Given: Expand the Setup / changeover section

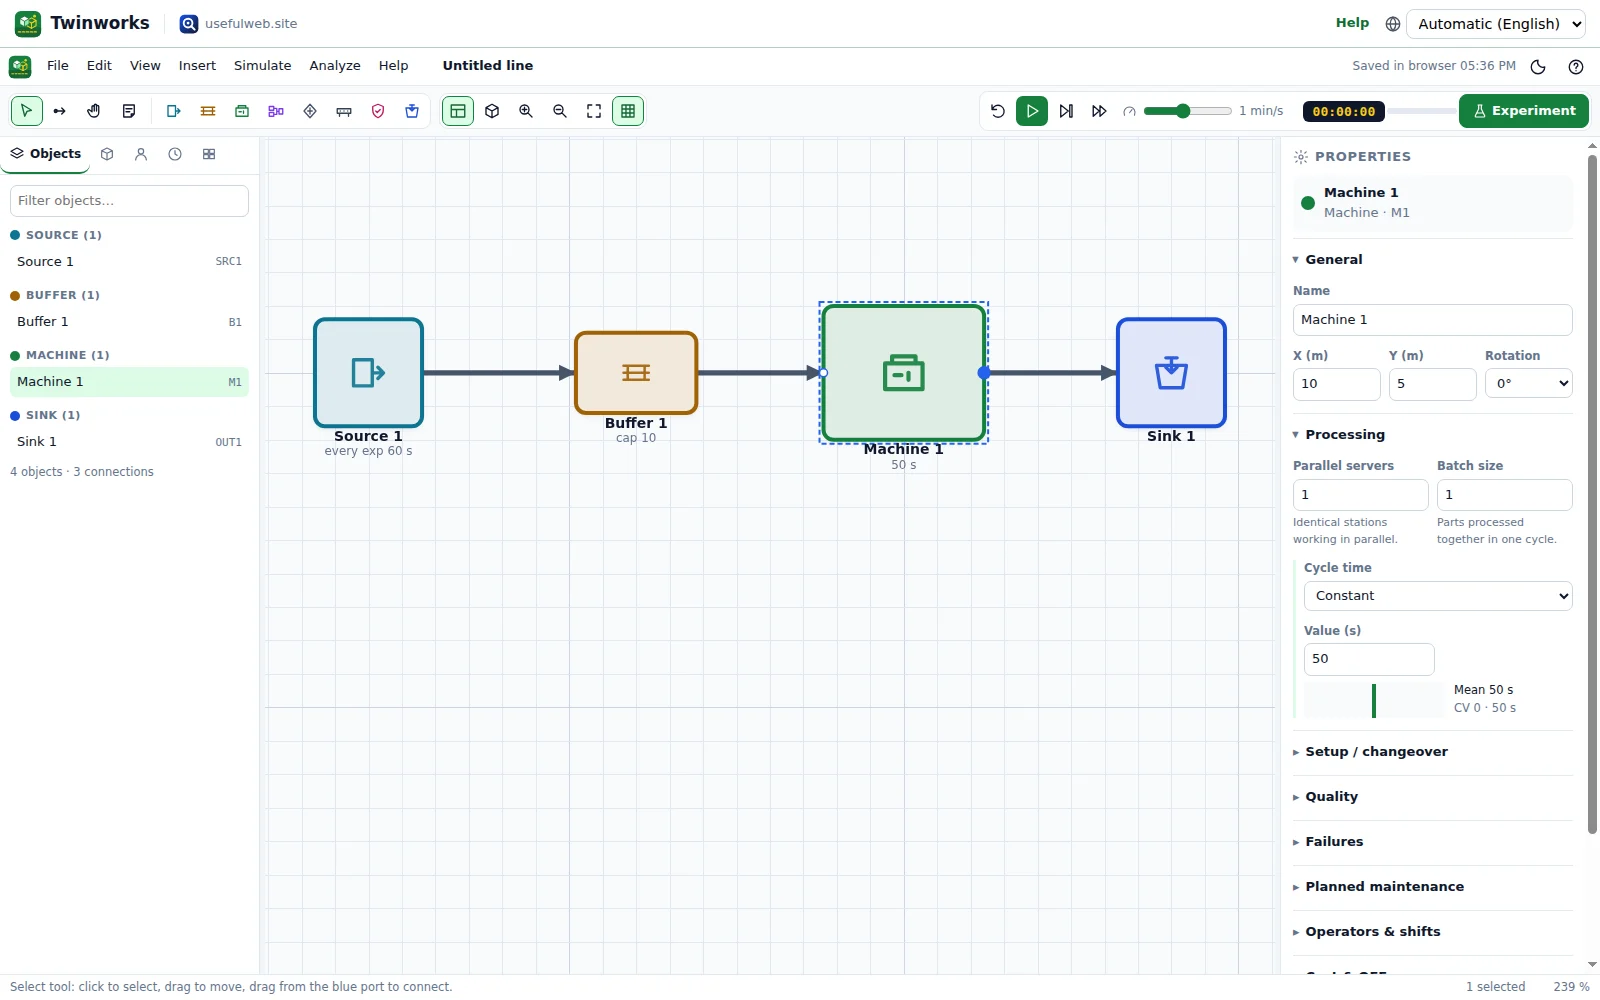Looking at the screenshot, I should 1433,752.
